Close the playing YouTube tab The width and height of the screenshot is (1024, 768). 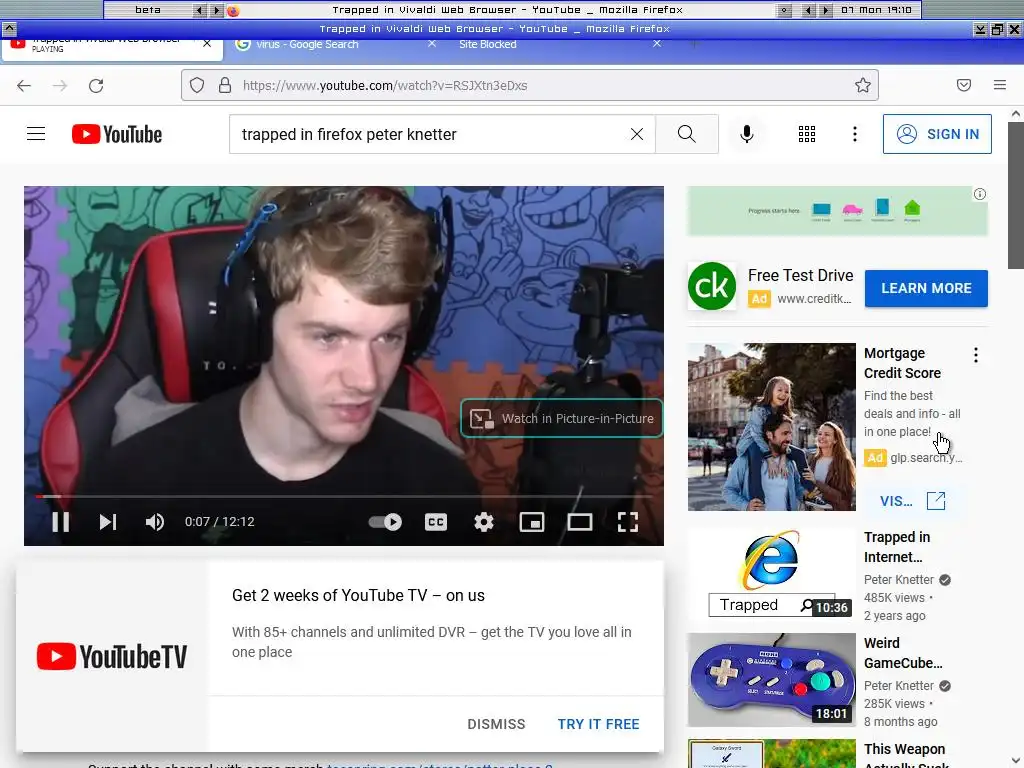coord(207,44)
